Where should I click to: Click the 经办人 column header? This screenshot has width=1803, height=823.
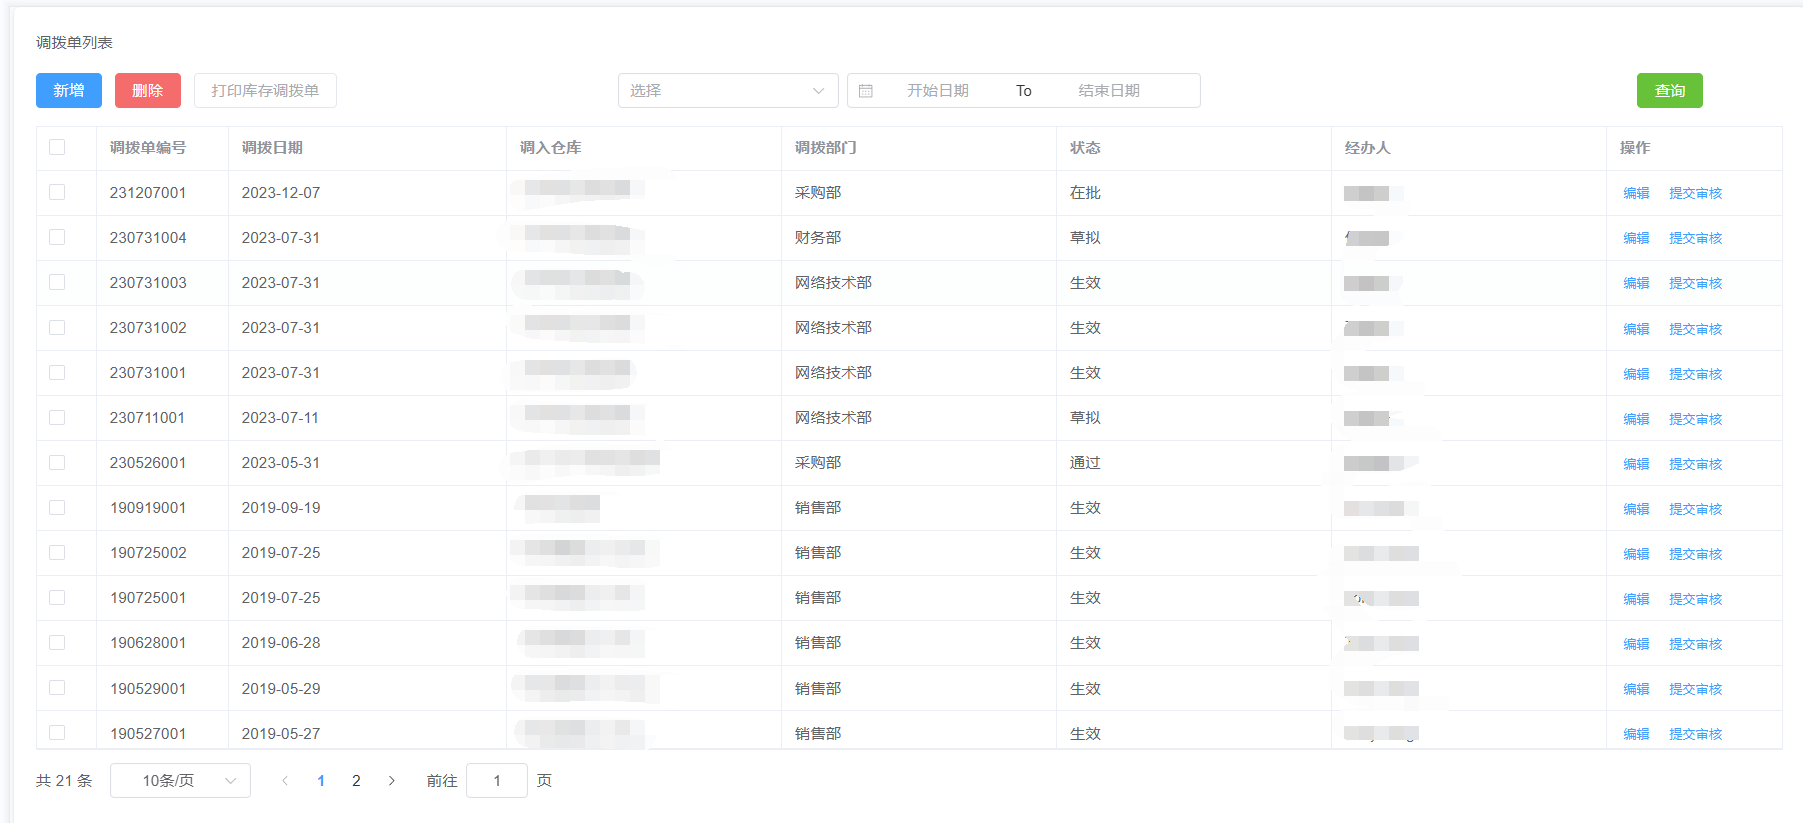1367,148
